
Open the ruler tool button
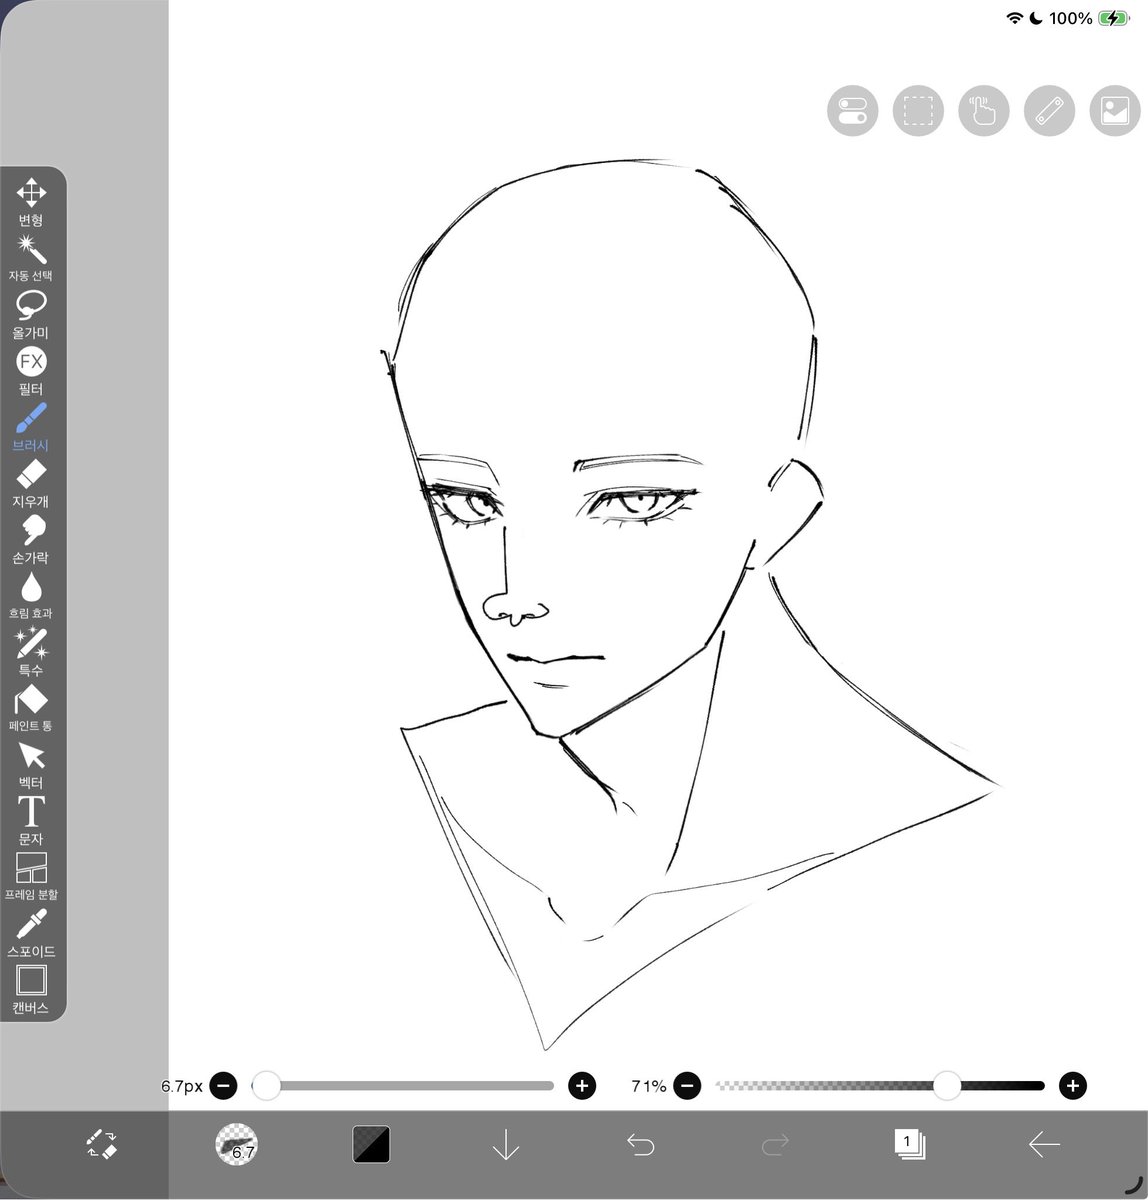pos(1049,110)
